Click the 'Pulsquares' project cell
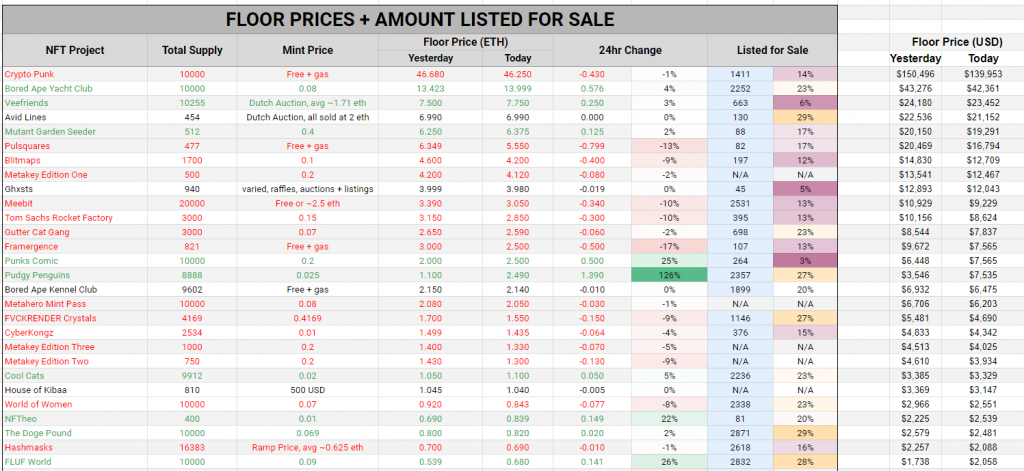 75,146
